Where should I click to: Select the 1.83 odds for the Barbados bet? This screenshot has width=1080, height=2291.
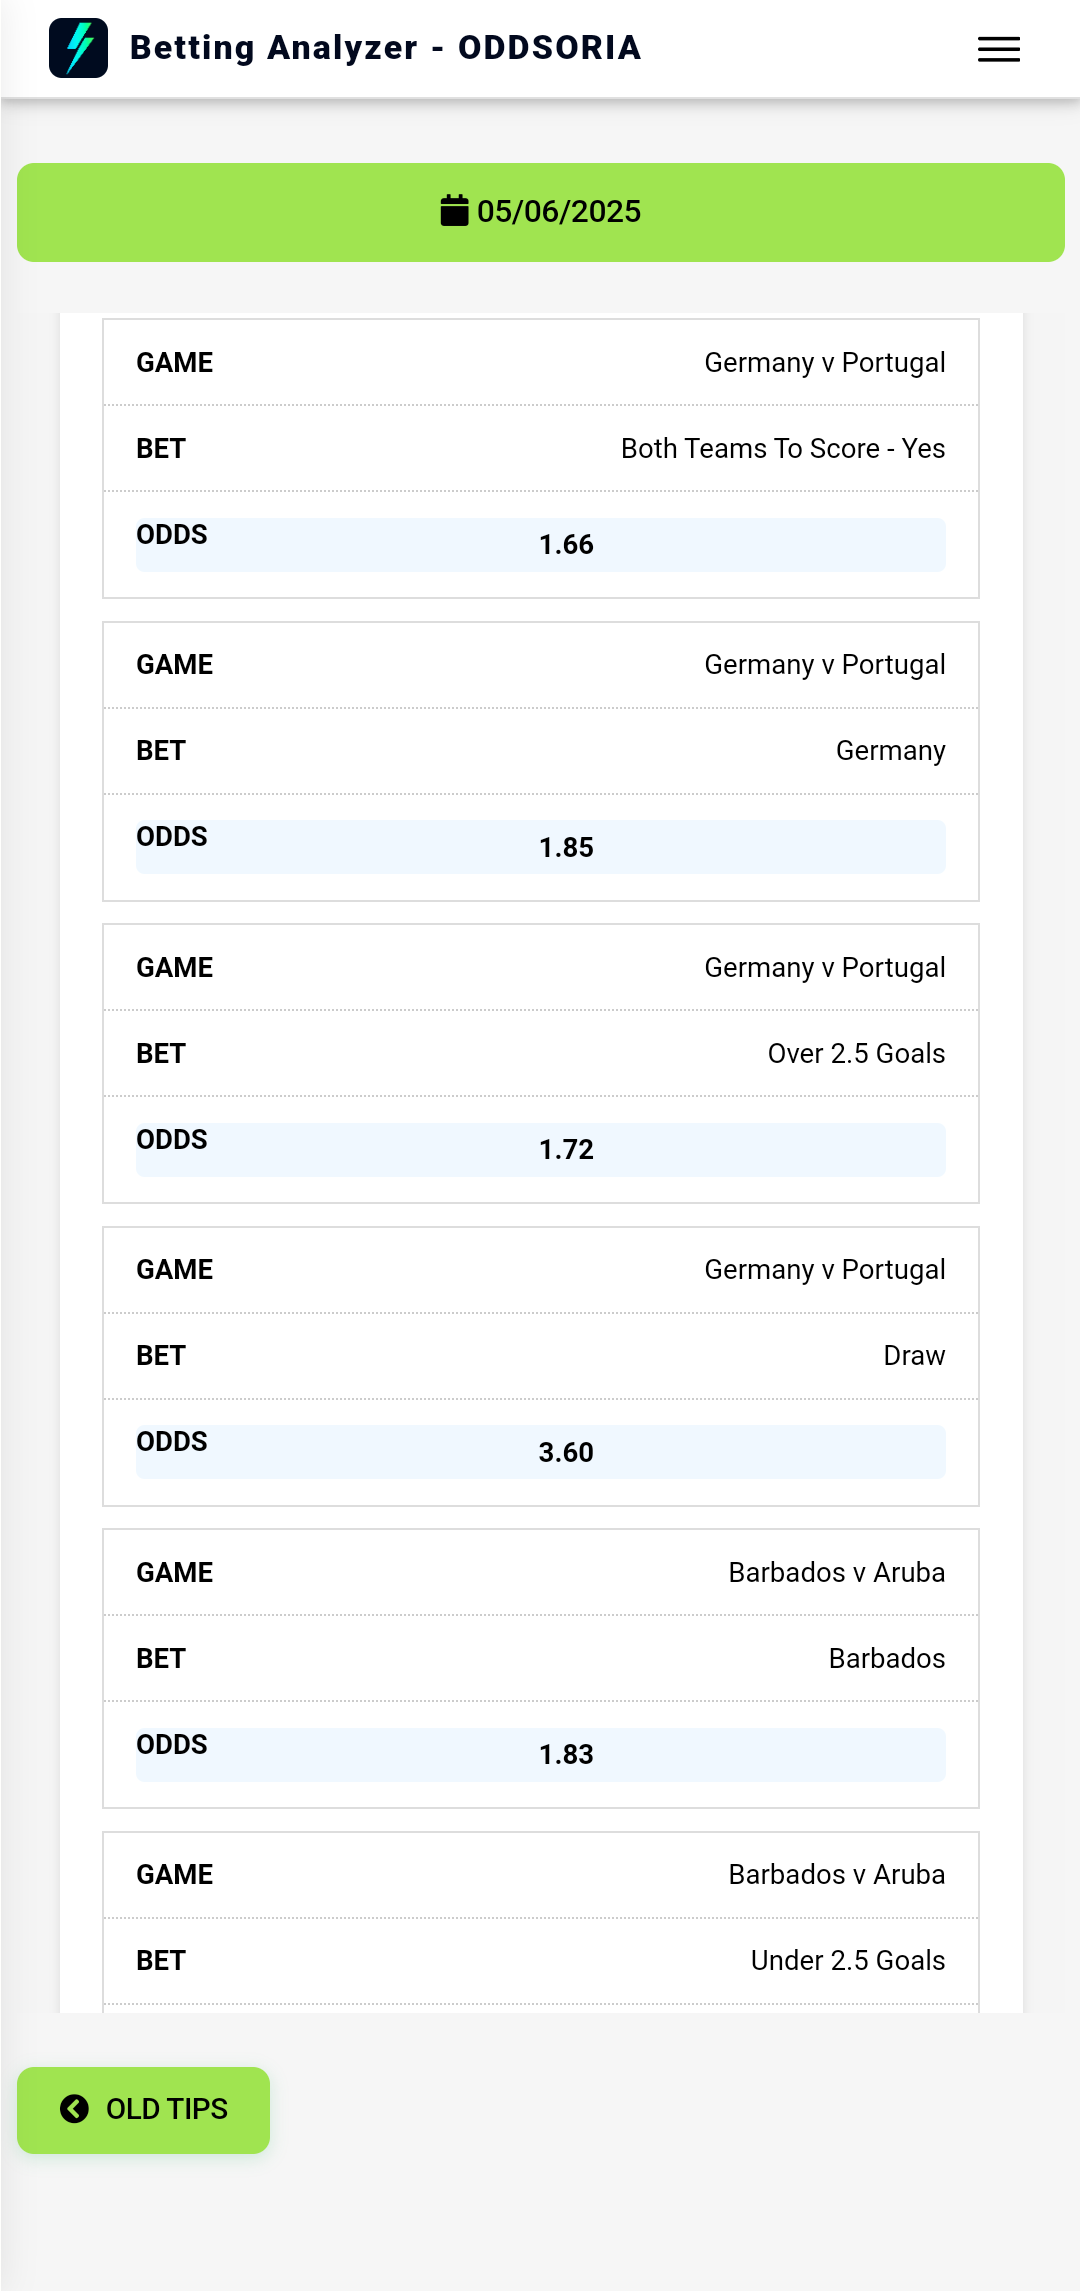coord(566,1755)
